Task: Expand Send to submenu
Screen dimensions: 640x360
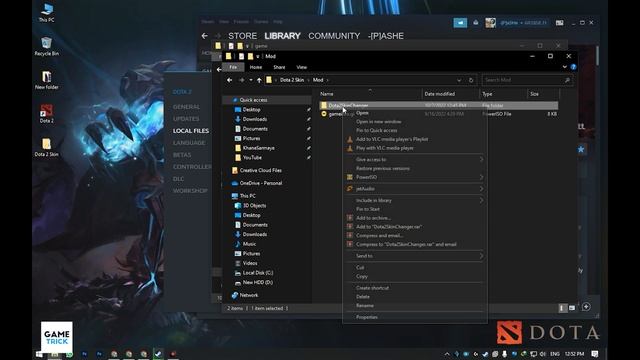Action: 415,256
